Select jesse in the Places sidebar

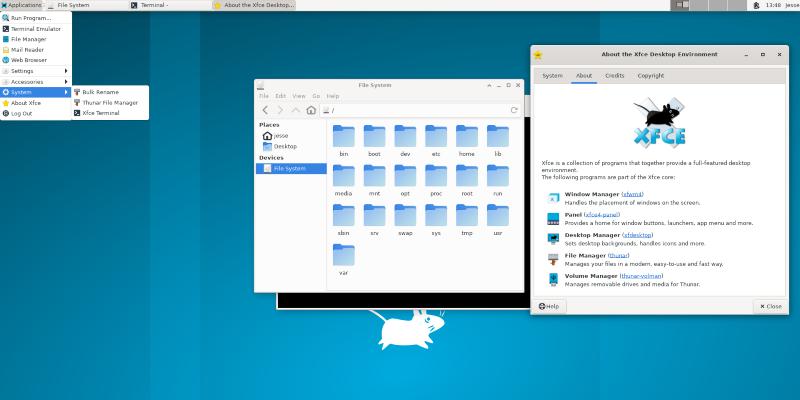click(280, 135)
